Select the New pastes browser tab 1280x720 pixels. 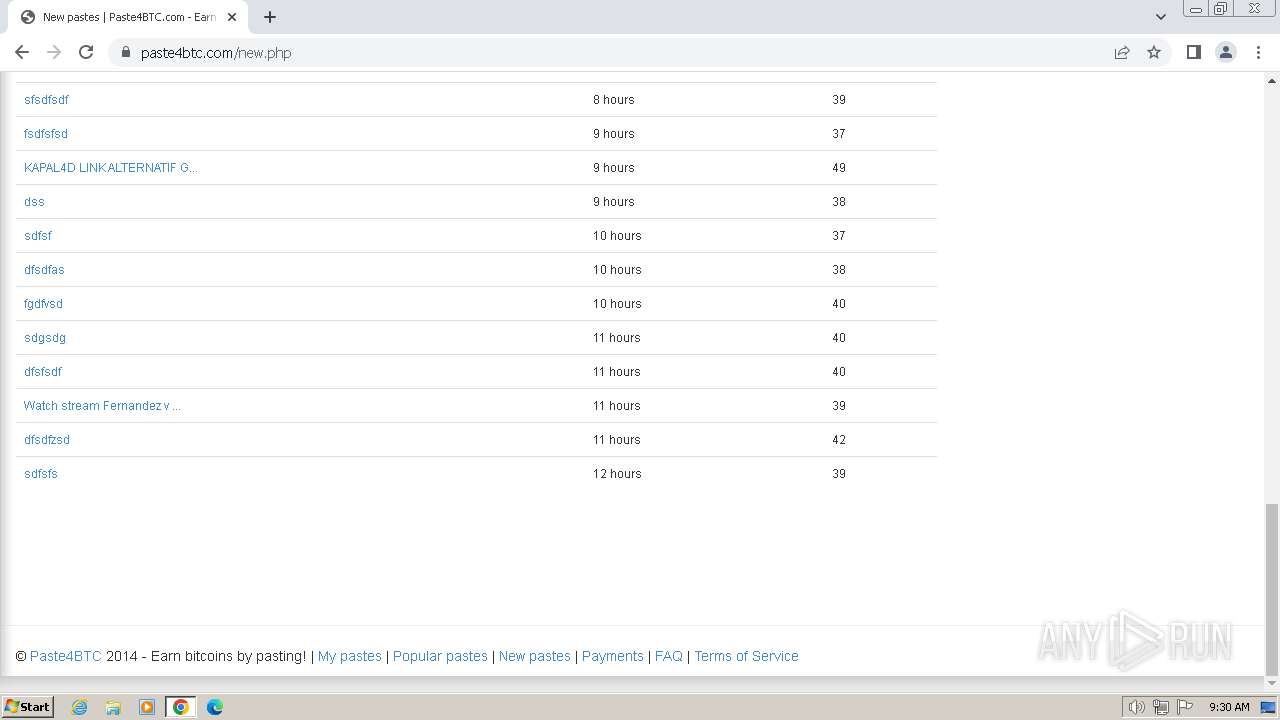coord(128,17)
